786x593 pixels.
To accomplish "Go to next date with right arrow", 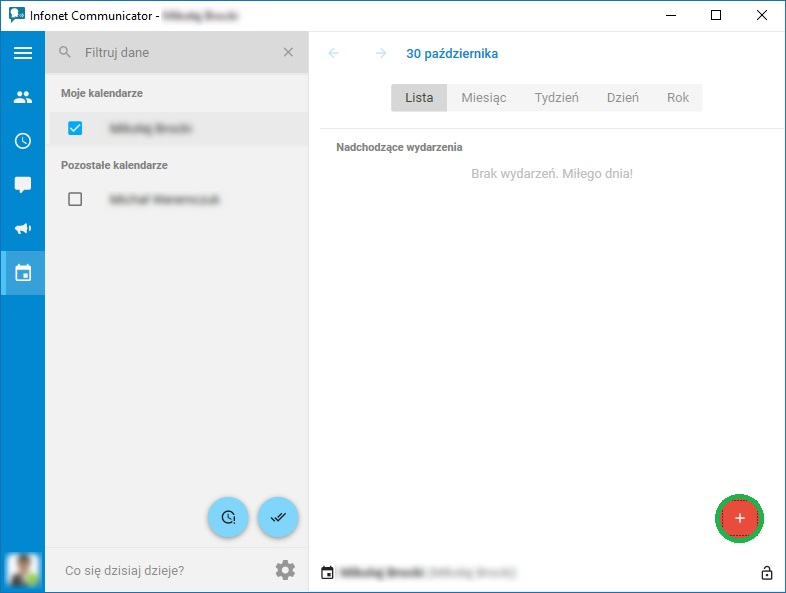I will (x=381, y=53).
